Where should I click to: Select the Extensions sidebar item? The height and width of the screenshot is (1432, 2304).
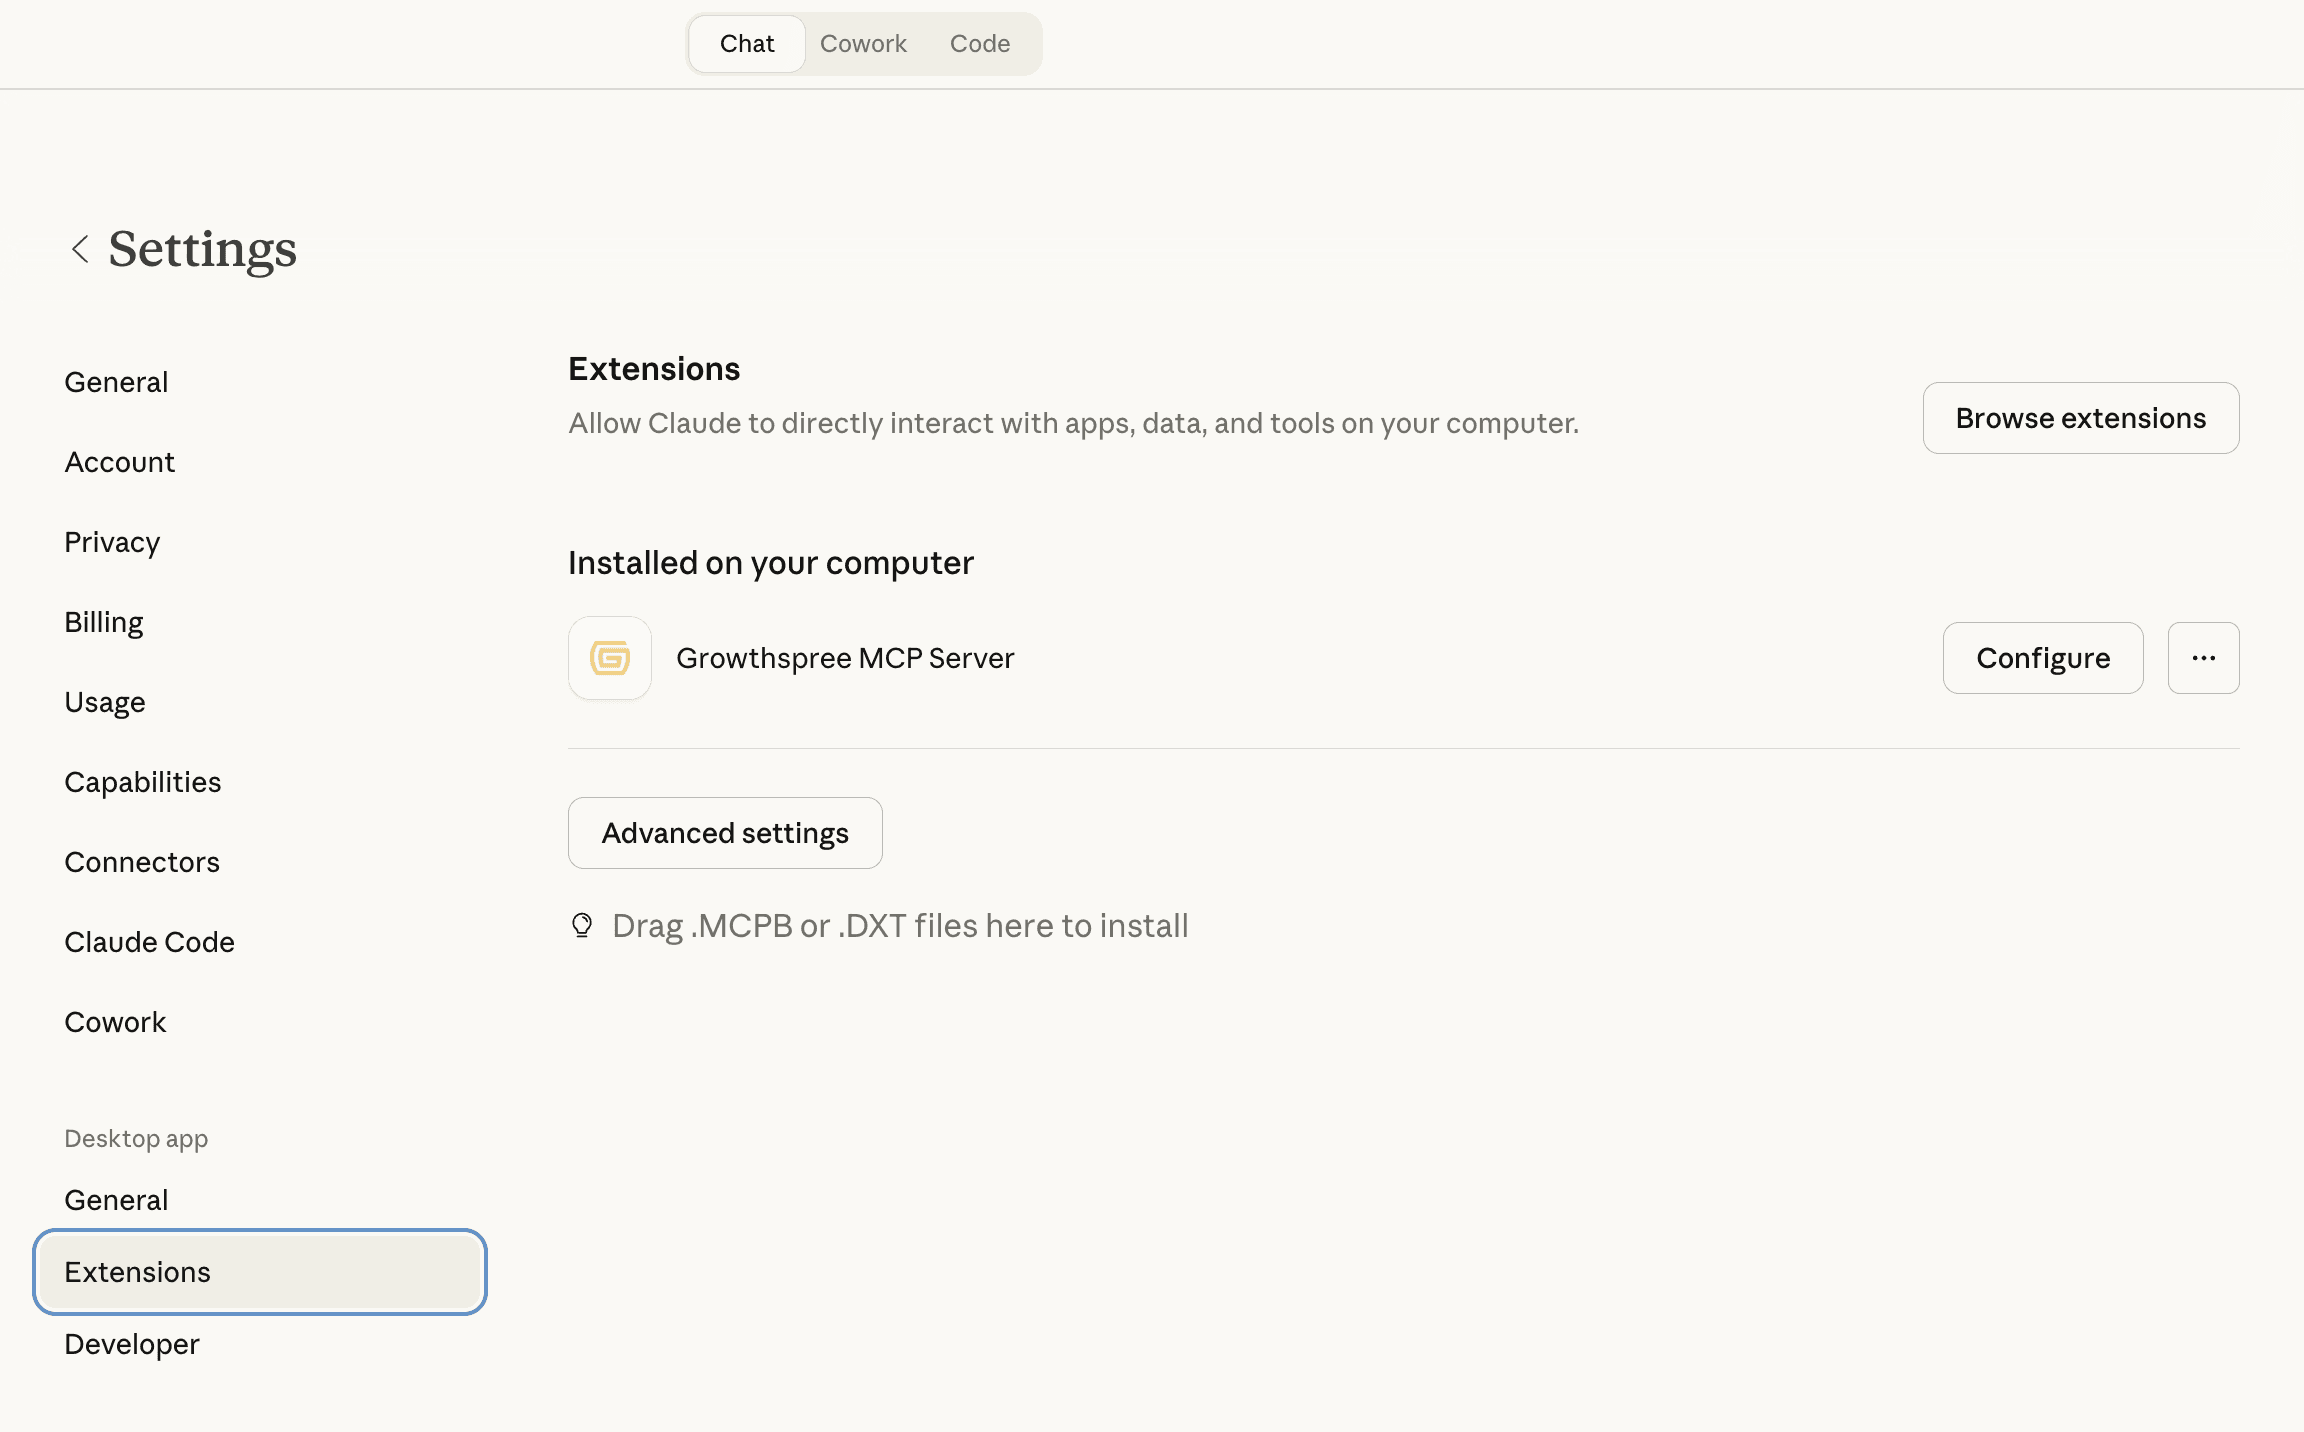pyautogui.click(x=138, y=1272)
